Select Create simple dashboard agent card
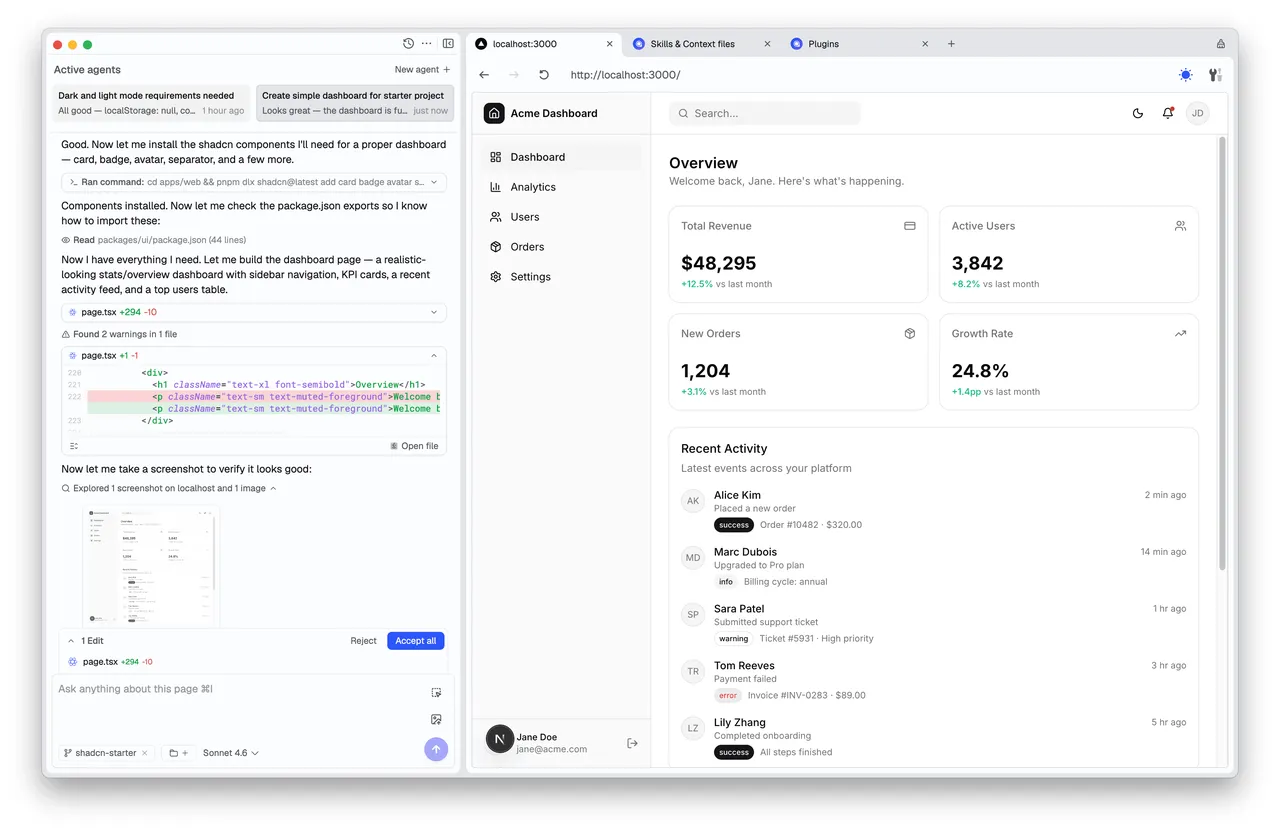1280x833 pixels. coord(355,103)
